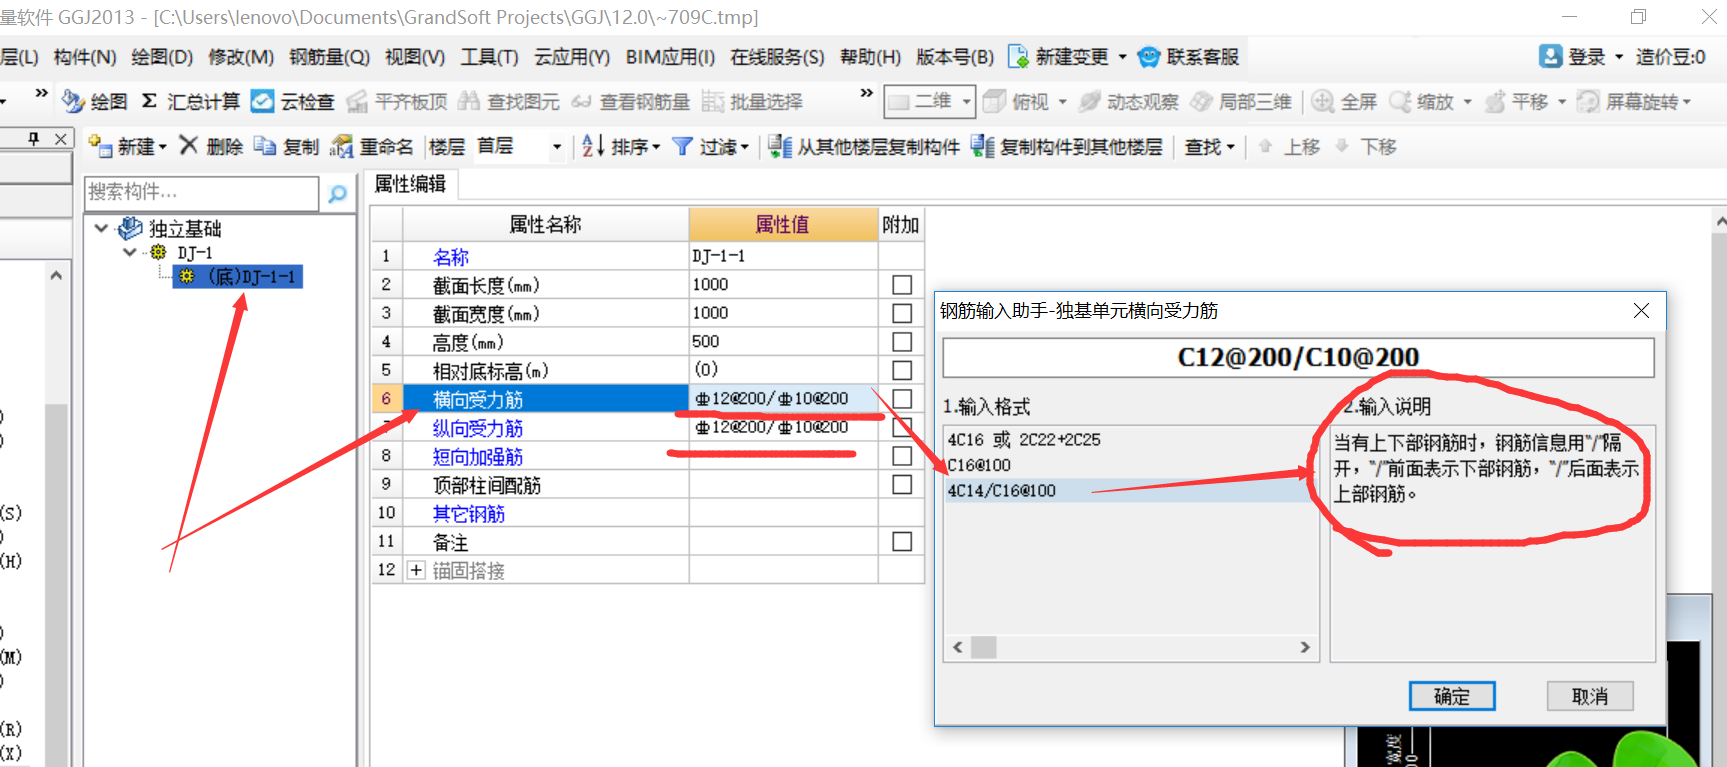Collapse the 独立基础 tree node
The image size is (1727, 767).
point(101,228)
